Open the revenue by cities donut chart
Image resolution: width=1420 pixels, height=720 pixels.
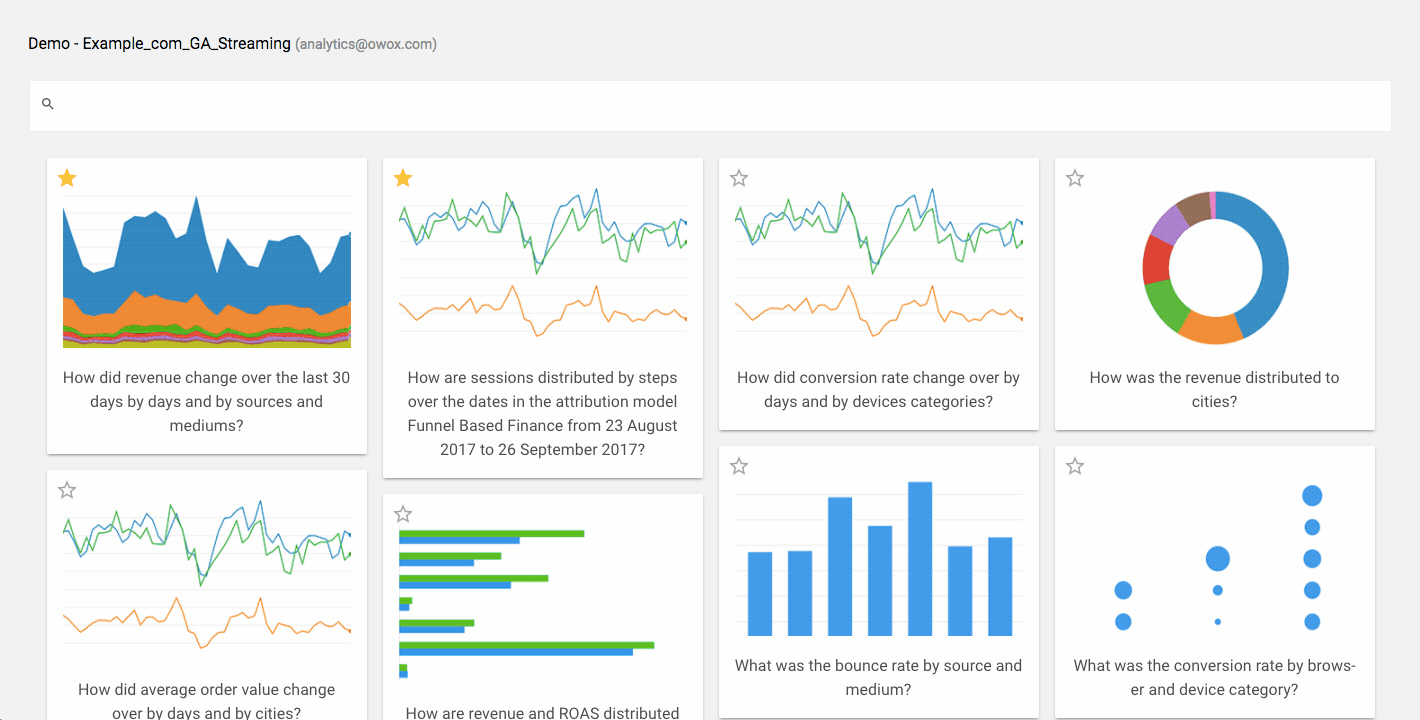[1214, 268]
